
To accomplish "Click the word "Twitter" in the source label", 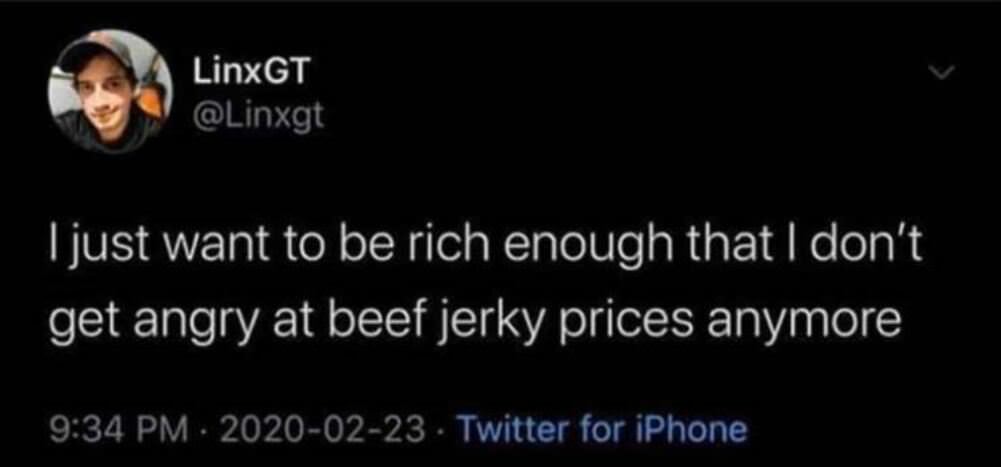I will click(512, 430).
